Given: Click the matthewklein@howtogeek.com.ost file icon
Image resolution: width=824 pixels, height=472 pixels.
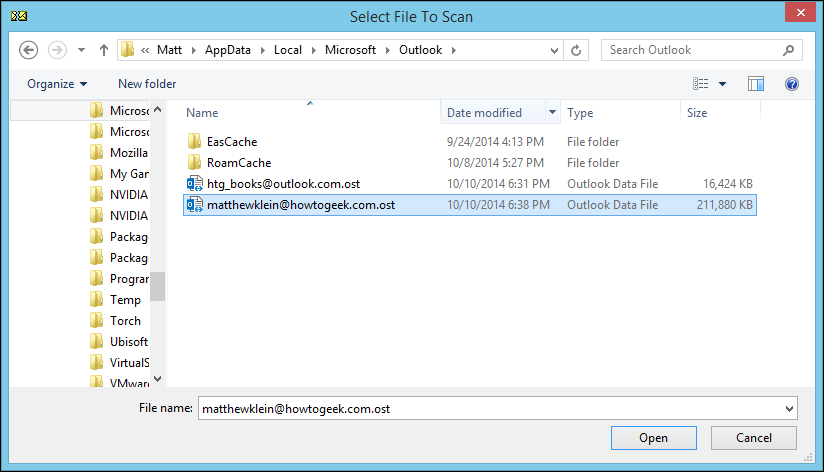Looking at the screenshot, I should pyautogui.click(x=195, y=204).
